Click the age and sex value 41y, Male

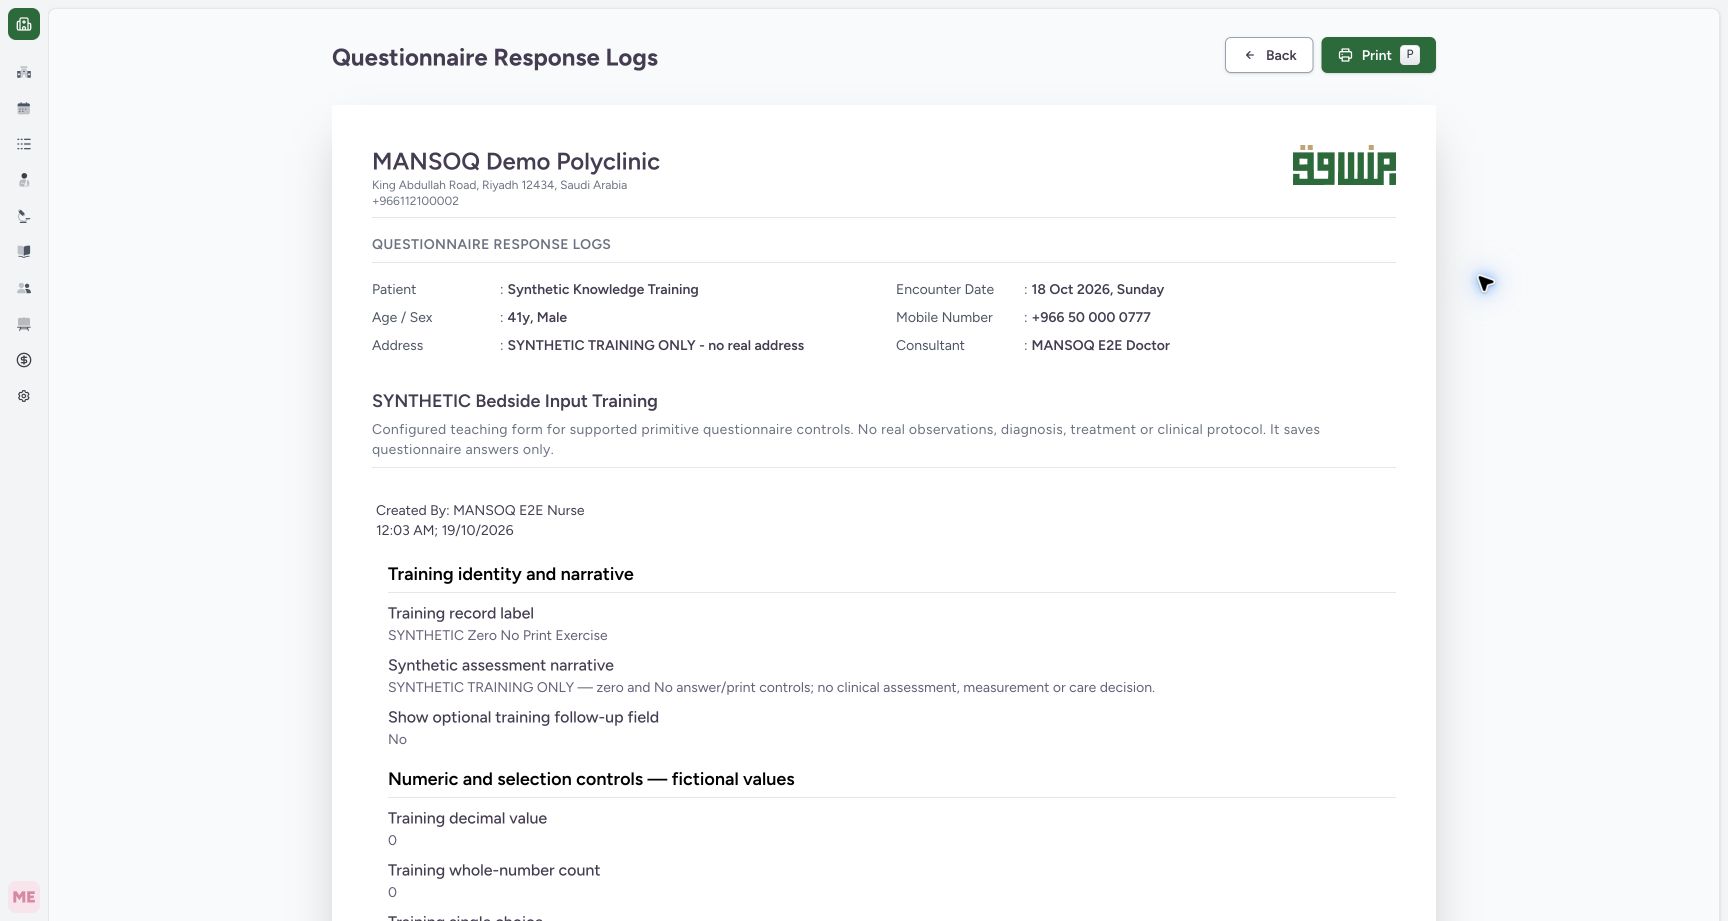coord(537,317)
